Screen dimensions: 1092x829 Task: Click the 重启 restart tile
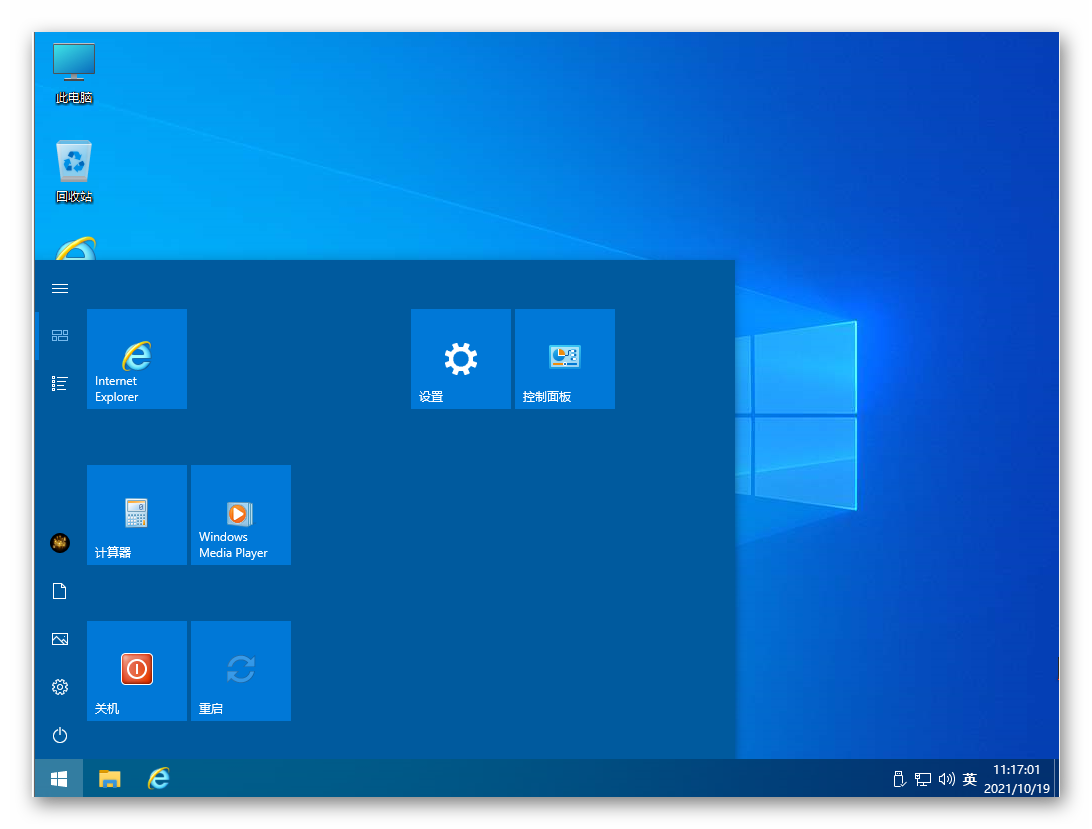240,671
